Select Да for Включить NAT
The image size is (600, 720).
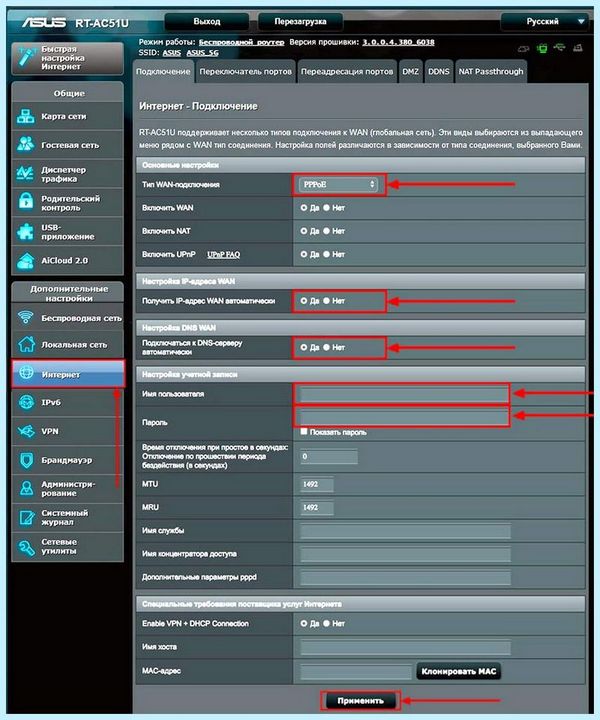[x=303, y=231]
